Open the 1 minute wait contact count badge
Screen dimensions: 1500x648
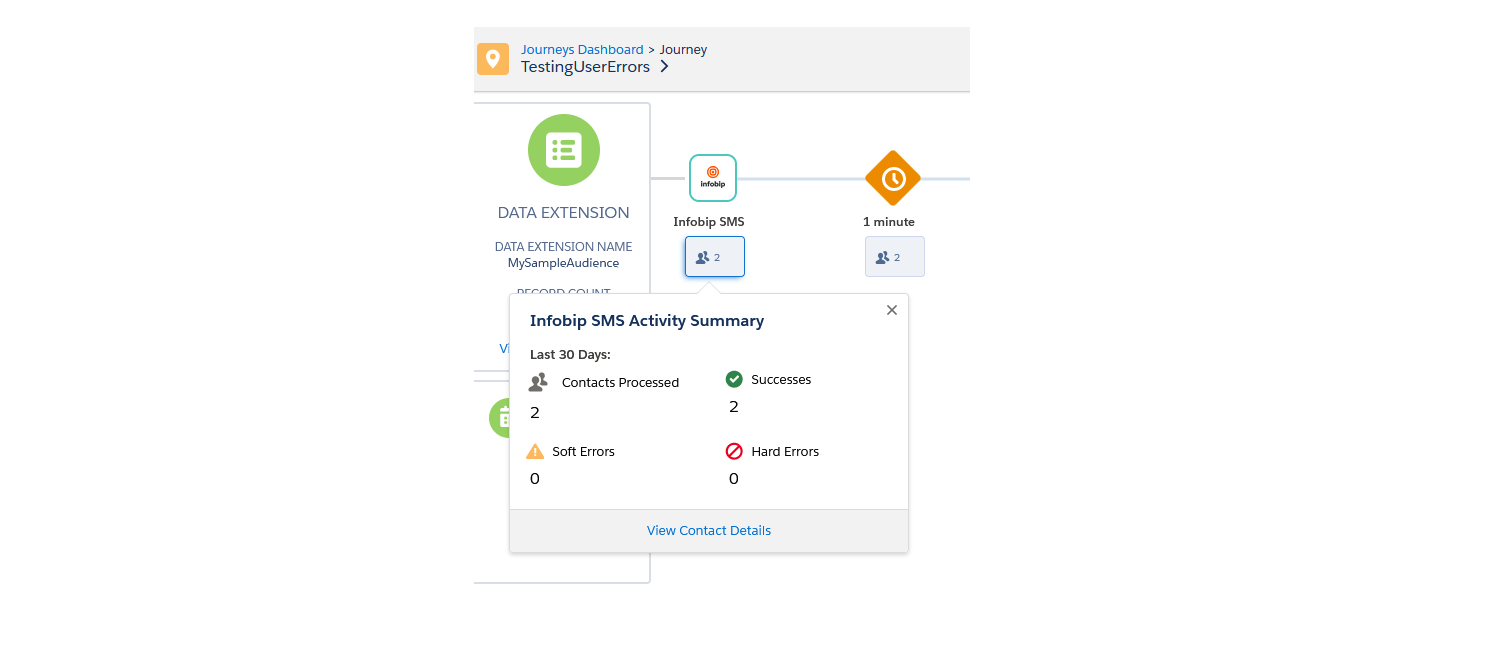coord(894,257)
